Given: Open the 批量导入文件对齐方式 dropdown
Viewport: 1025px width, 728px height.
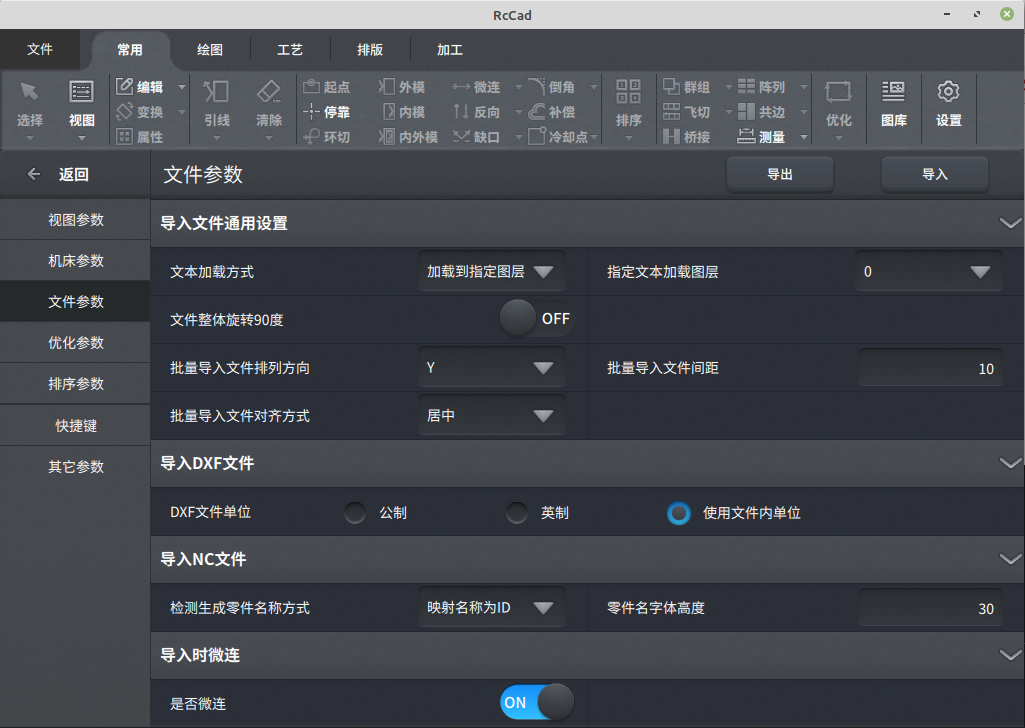Looking at the screenshot, I should (491, 415).
